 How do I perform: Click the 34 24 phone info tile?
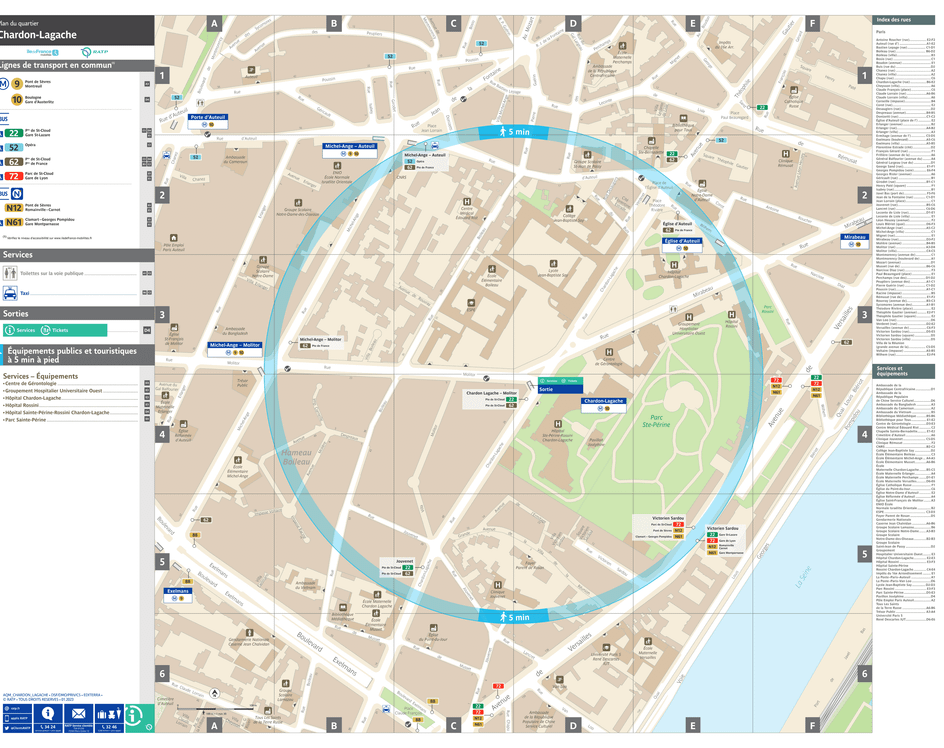[47, 716]
